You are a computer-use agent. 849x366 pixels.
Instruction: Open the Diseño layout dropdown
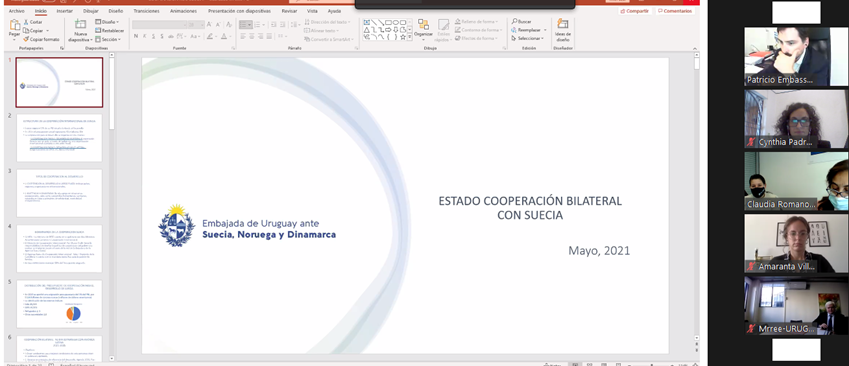pyautogui.click(x=107, y=22)
